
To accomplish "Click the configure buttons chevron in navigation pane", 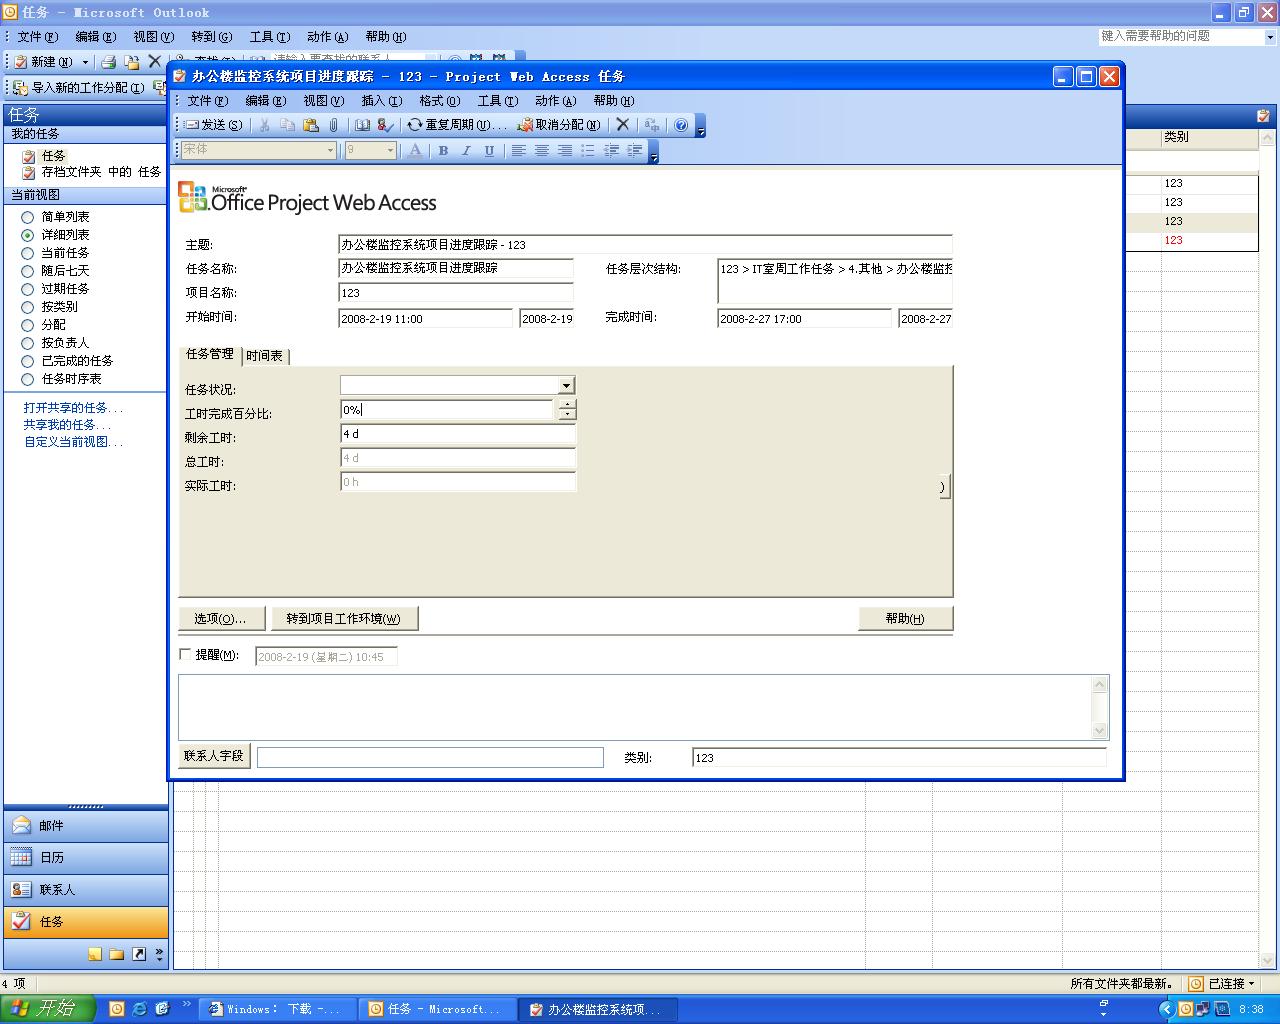I will click(159, 955).
